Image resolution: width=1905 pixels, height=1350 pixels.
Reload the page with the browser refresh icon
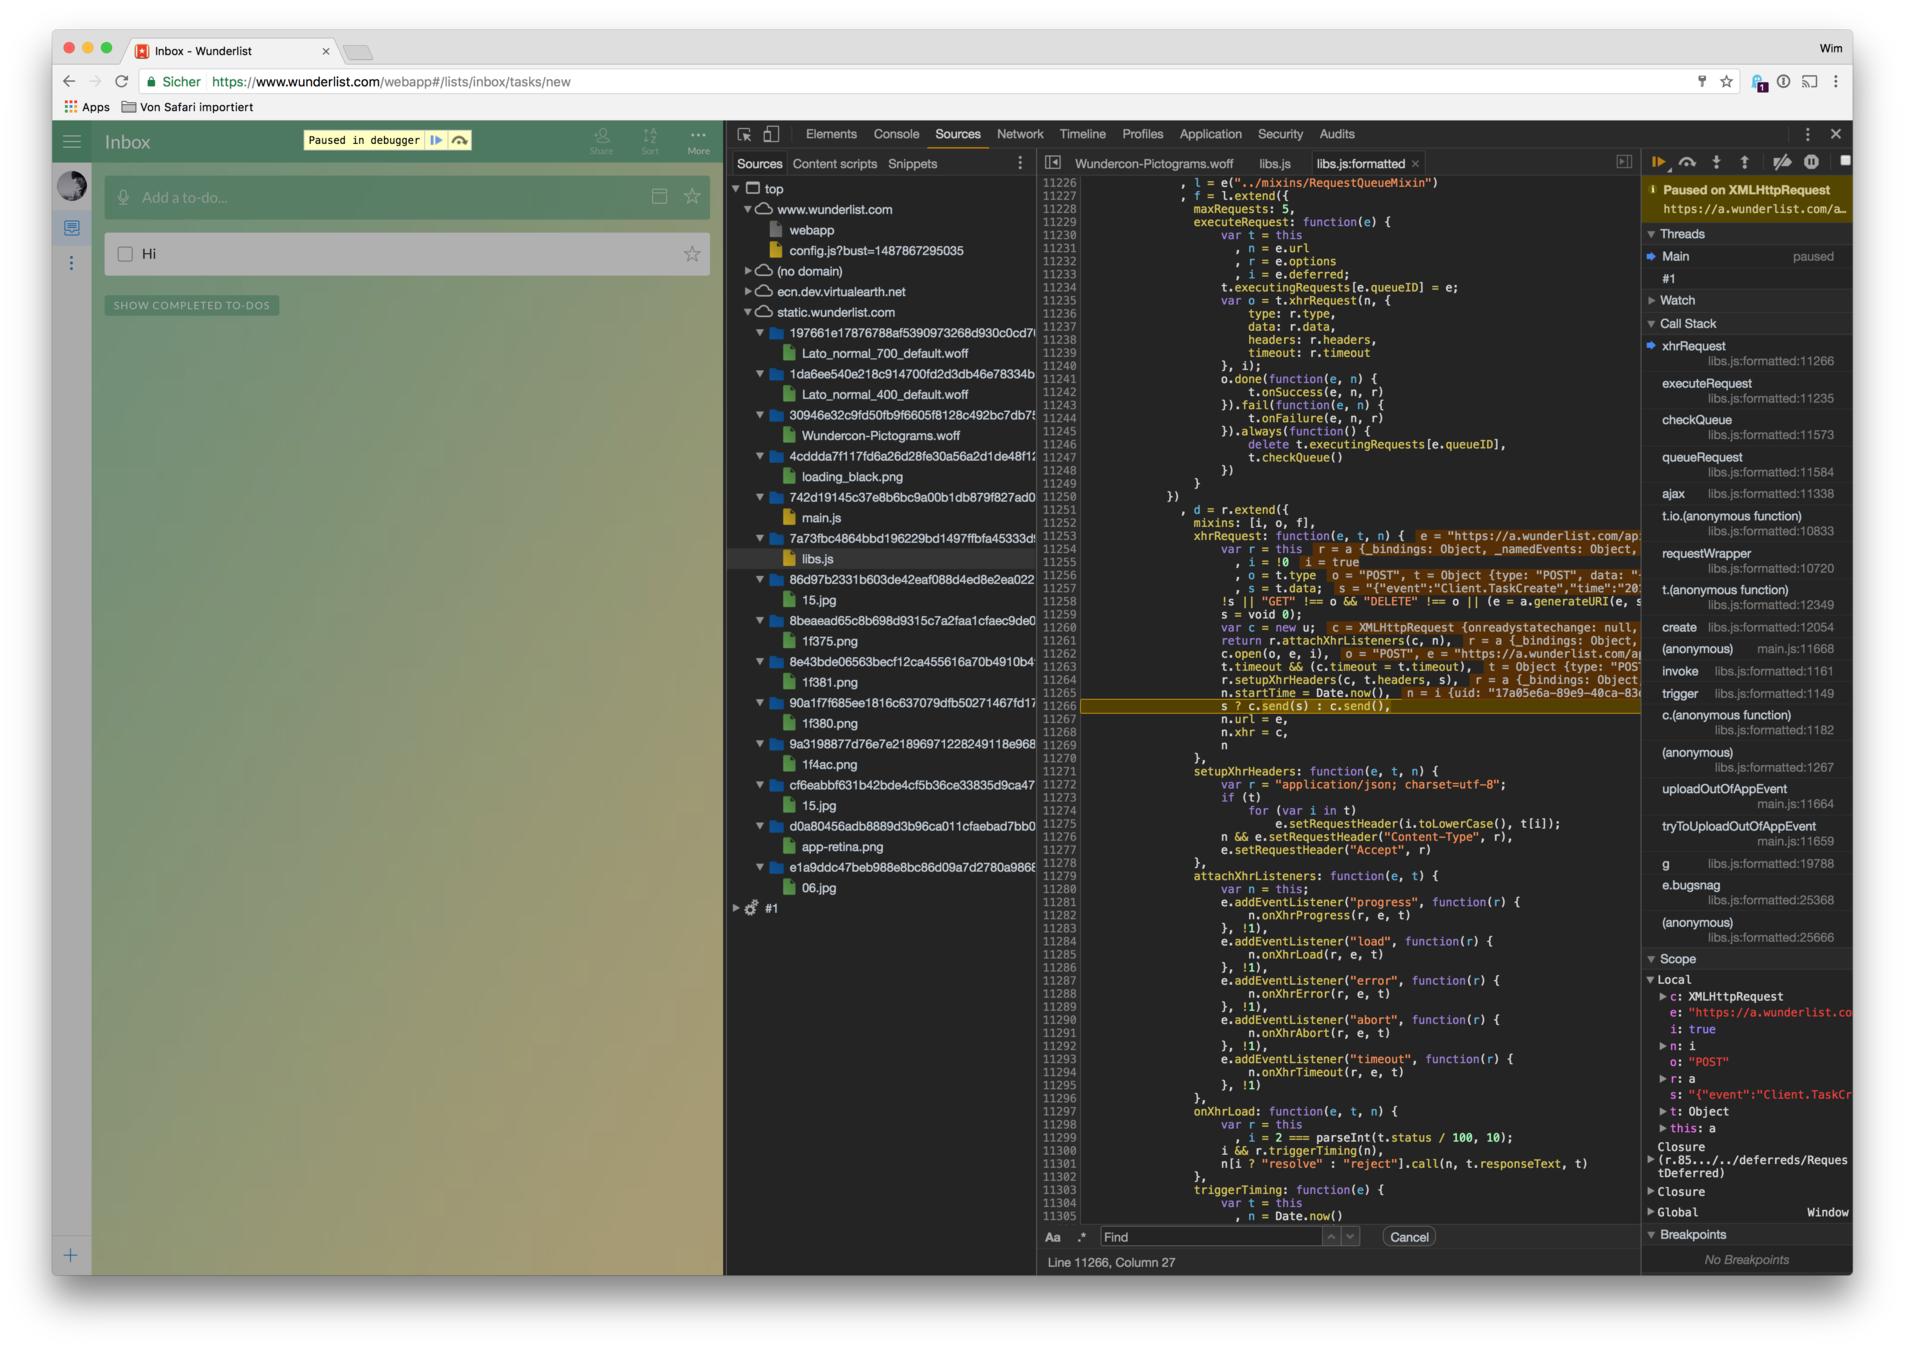tap(122, 82)
